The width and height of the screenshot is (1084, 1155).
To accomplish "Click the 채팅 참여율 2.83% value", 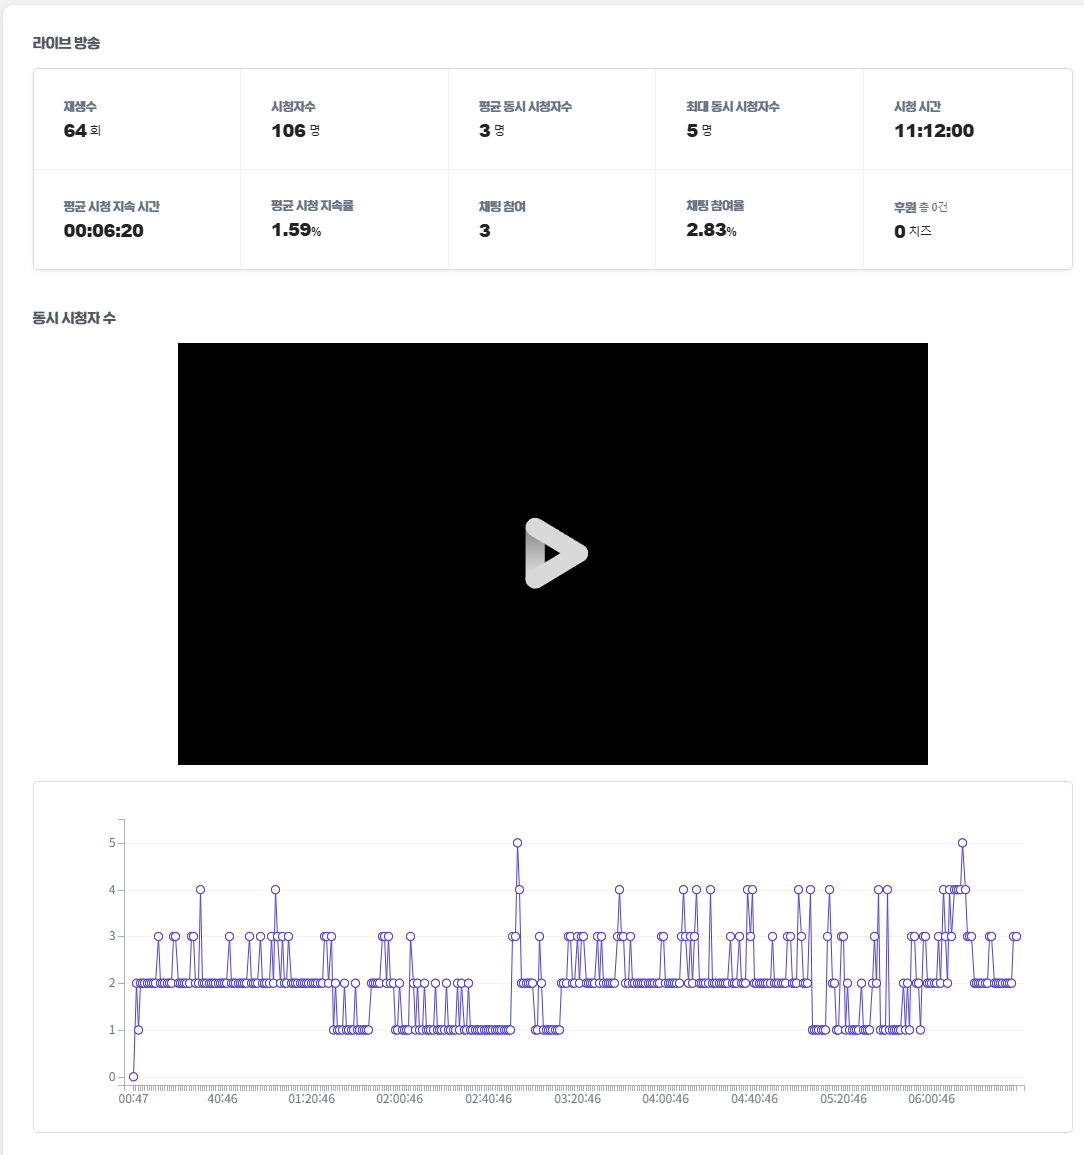I will pyautogui.click(x=711, y=230).
